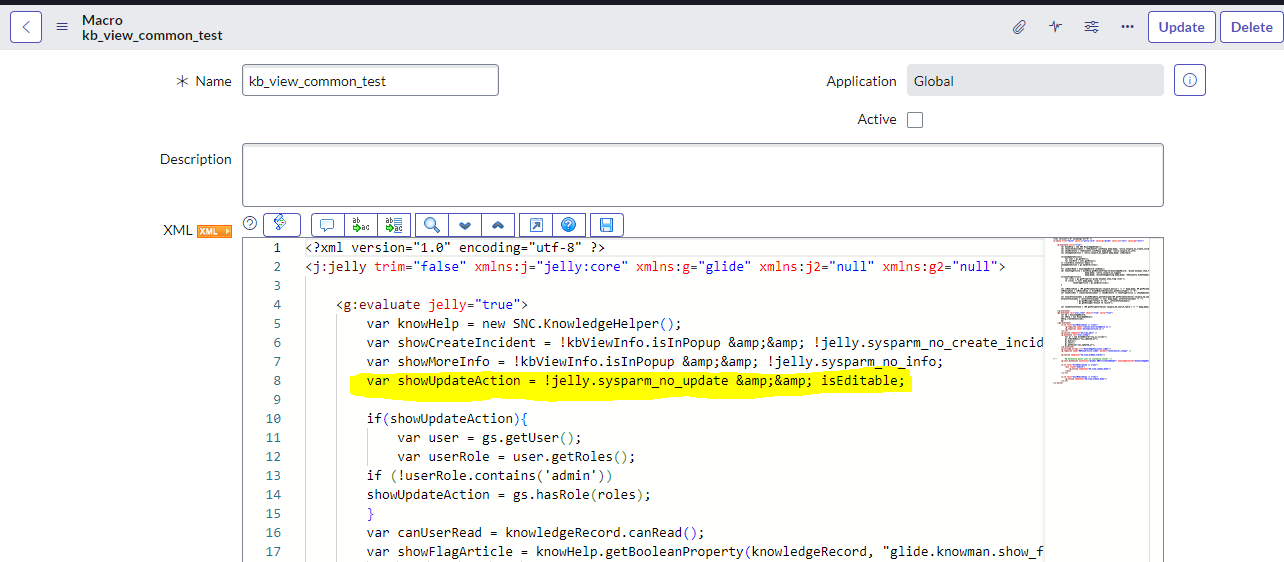
Task: Click line 'var knowHelp = new SNC.KnowledgeHelper();'
Action: [x=523, y=324]
